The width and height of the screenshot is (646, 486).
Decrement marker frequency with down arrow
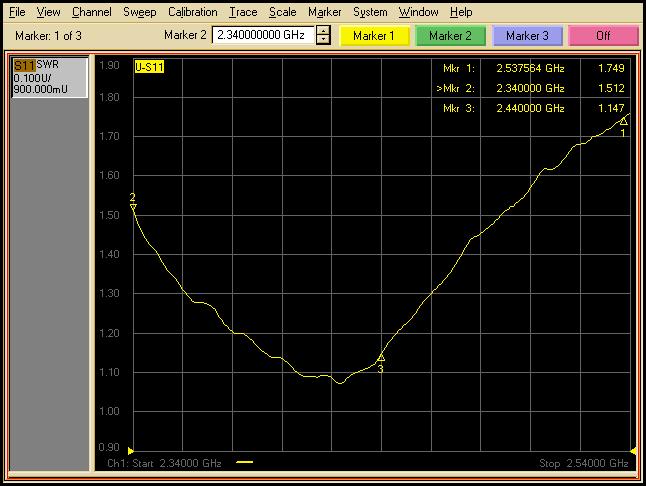tap(323, 40)
